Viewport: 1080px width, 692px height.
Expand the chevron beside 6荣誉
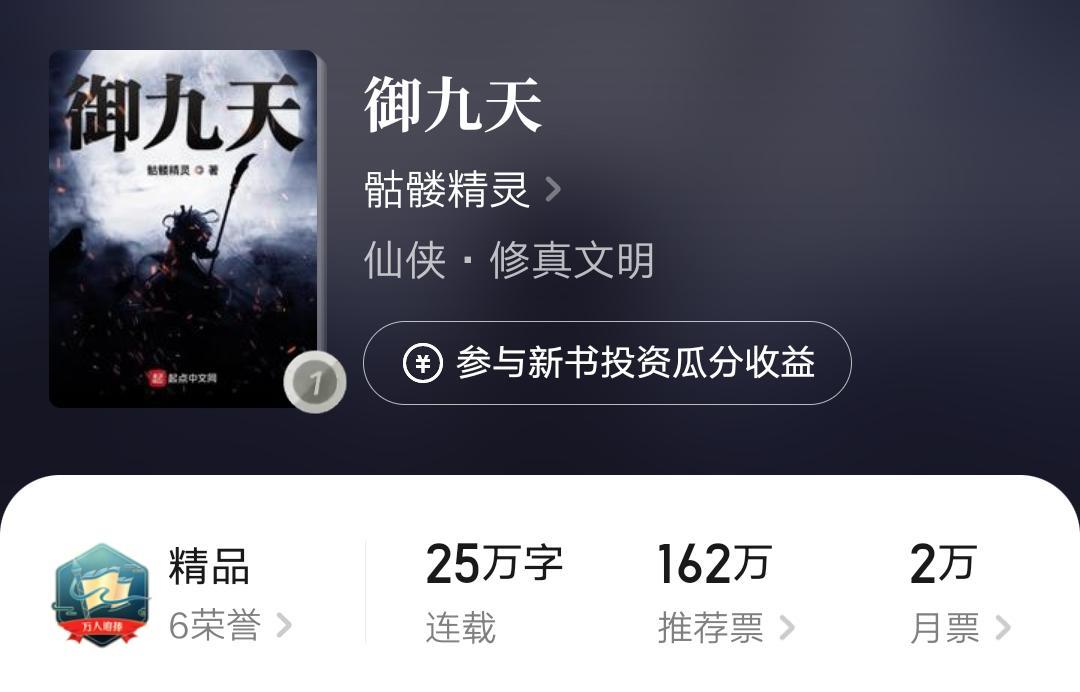pos(284,626)
